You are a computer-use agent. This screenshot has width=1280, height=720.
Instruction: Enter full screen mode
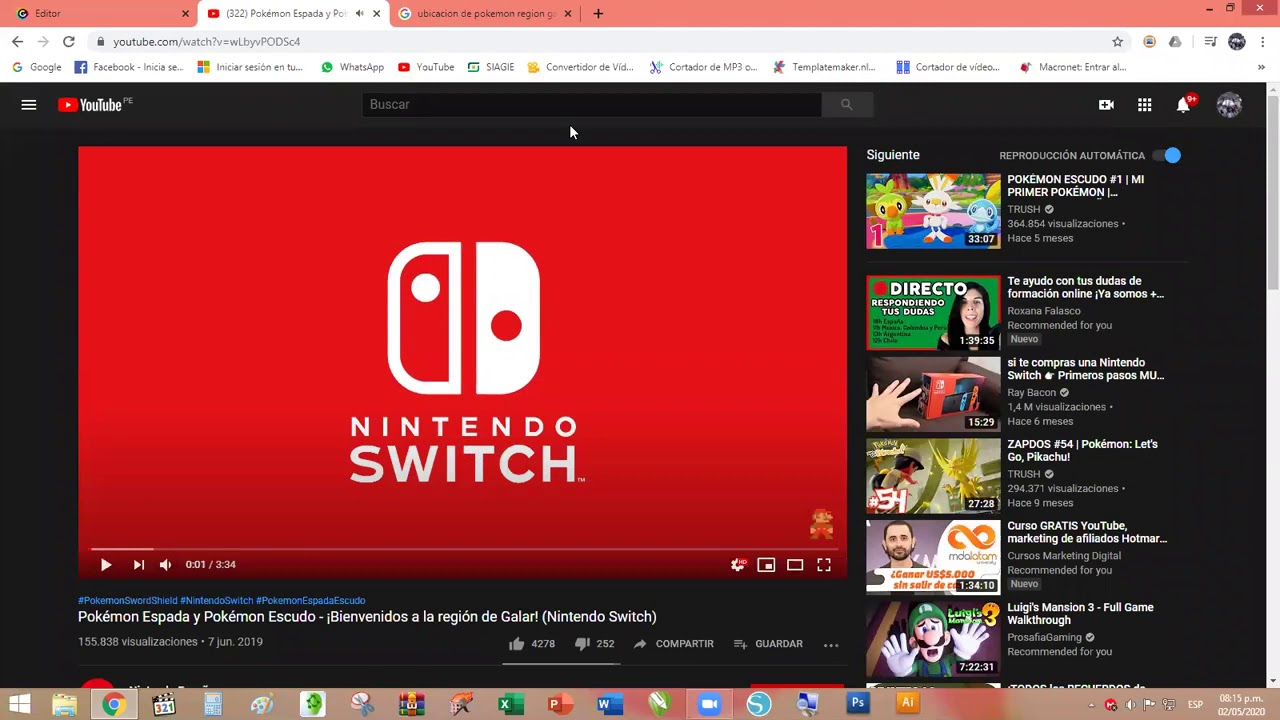point(824,565)
